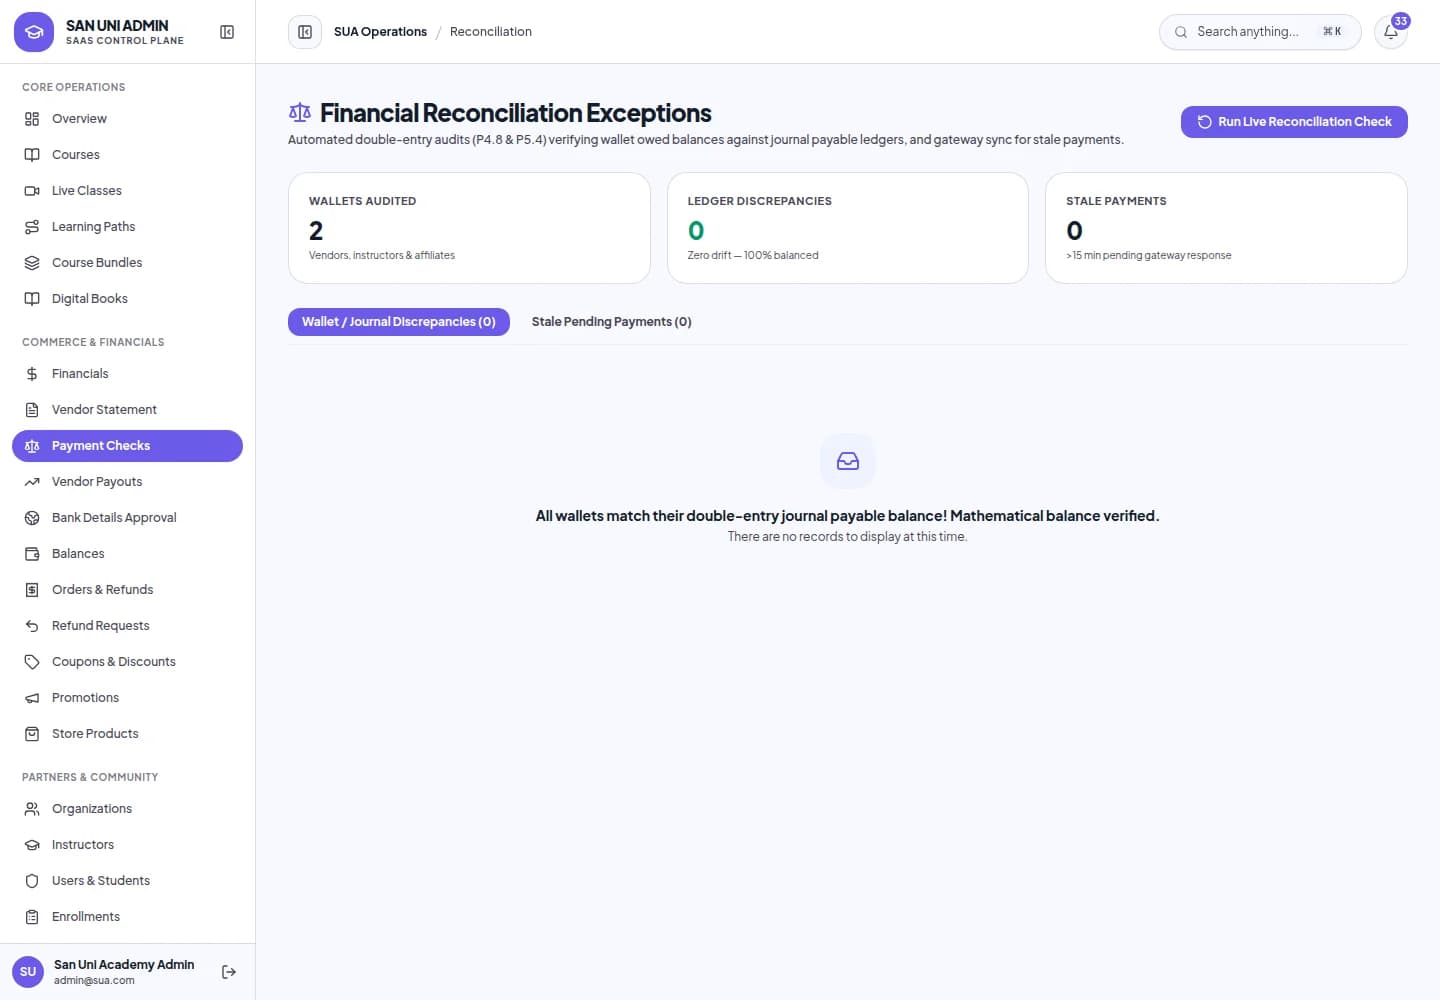This screenshot has height=1000, width=1440.
Task: Log out using the sign-out arrow icon
Action: [x=229, y=972]
